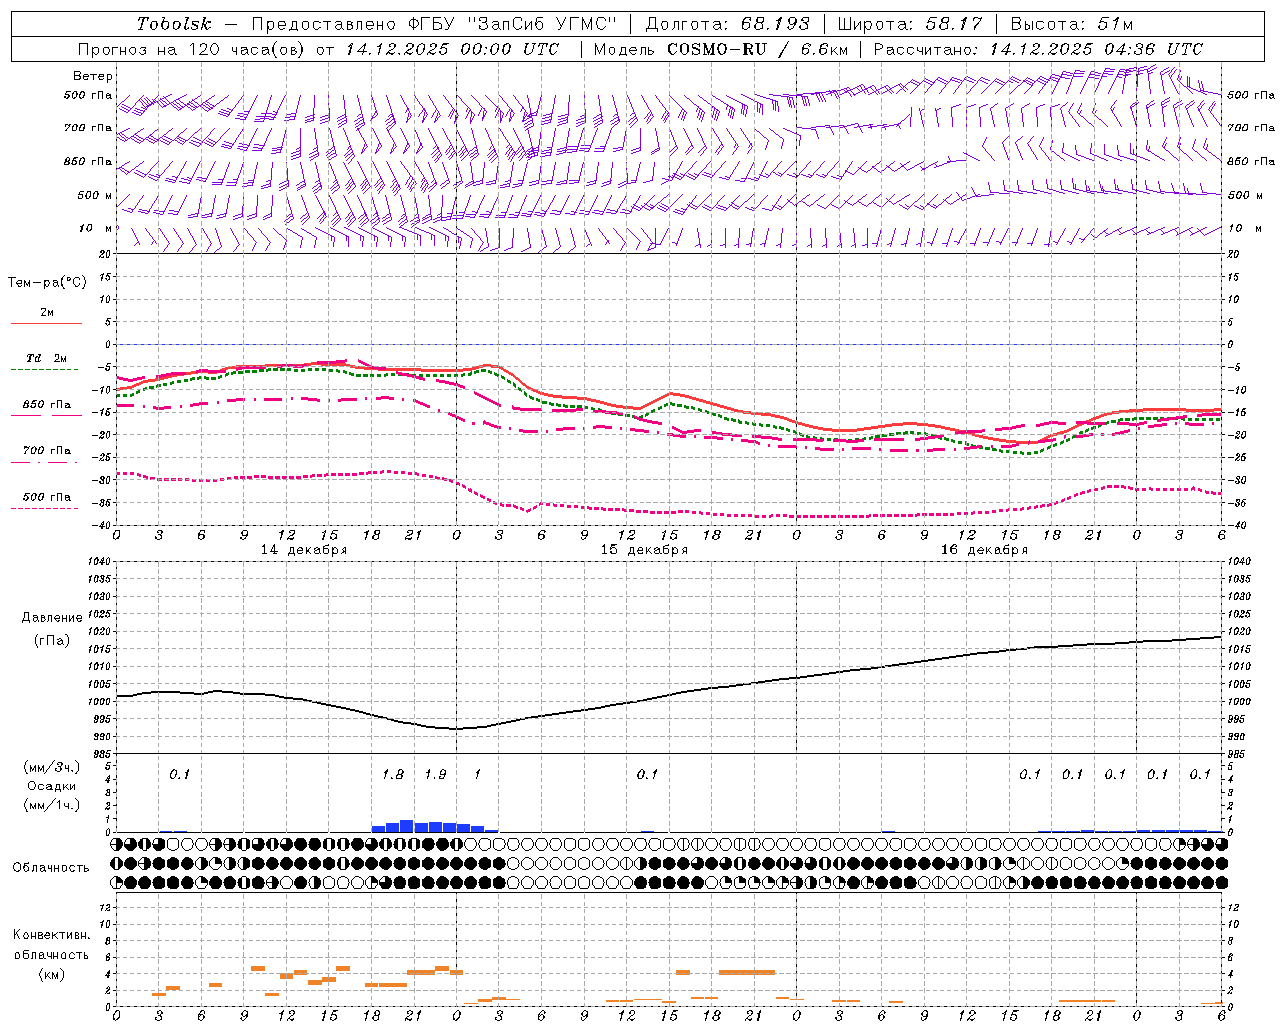Click the '14 декабря' date label
Viewport: 1280px width, 1024px height.
click(x=304, y=550)
